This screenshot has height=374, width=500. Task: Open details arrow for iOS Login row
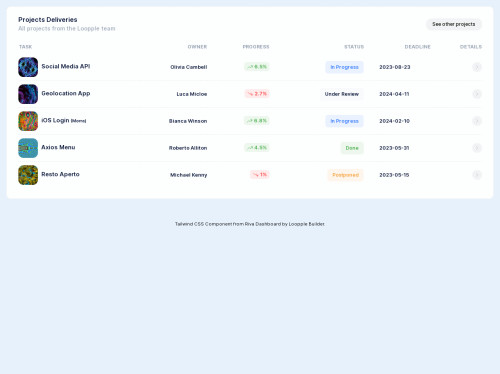click(x=477, y=121)
